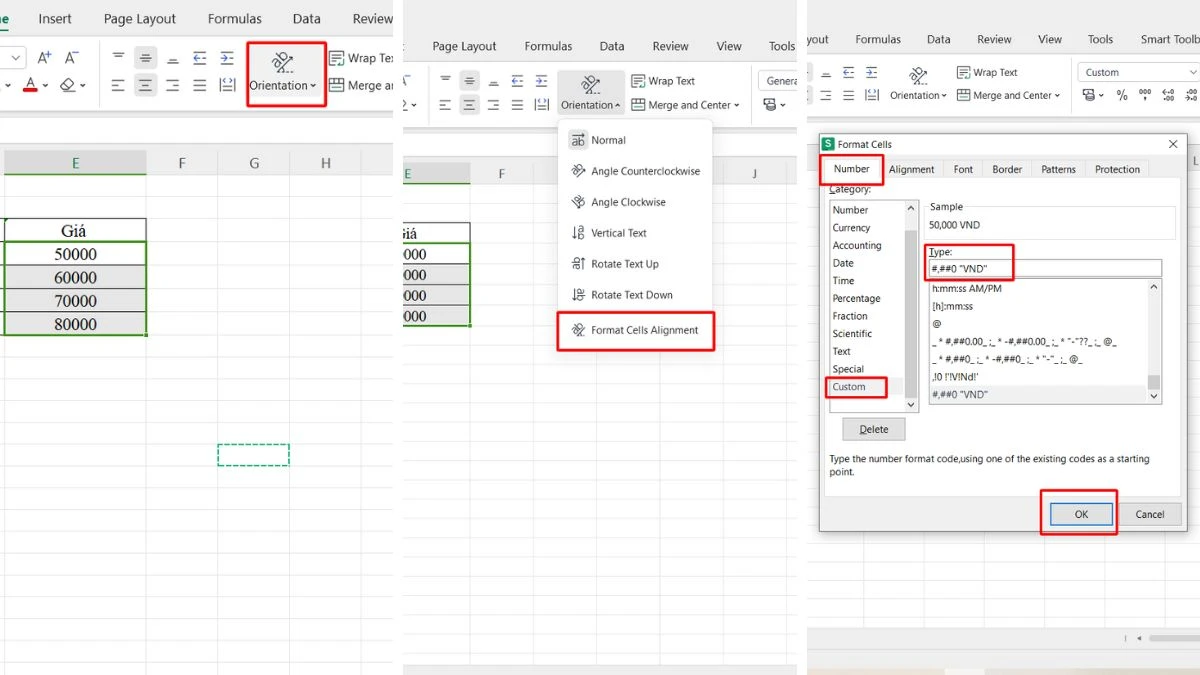Click the thousands separator (comma style) icon
The image size is (1200, 675).
(1143, 95)
